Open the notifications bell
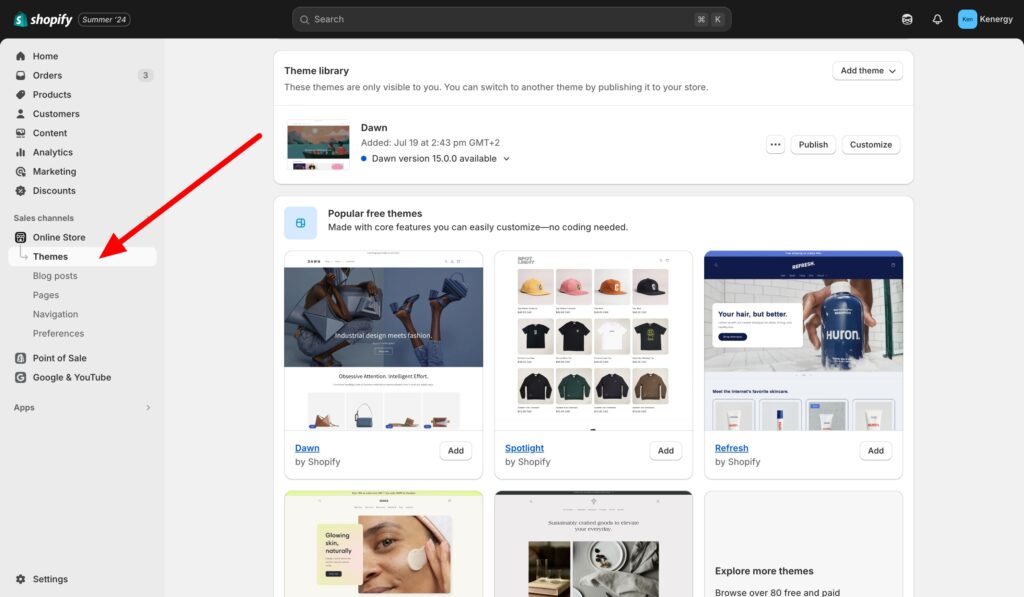1024x597 pixels. coord(937,19)
